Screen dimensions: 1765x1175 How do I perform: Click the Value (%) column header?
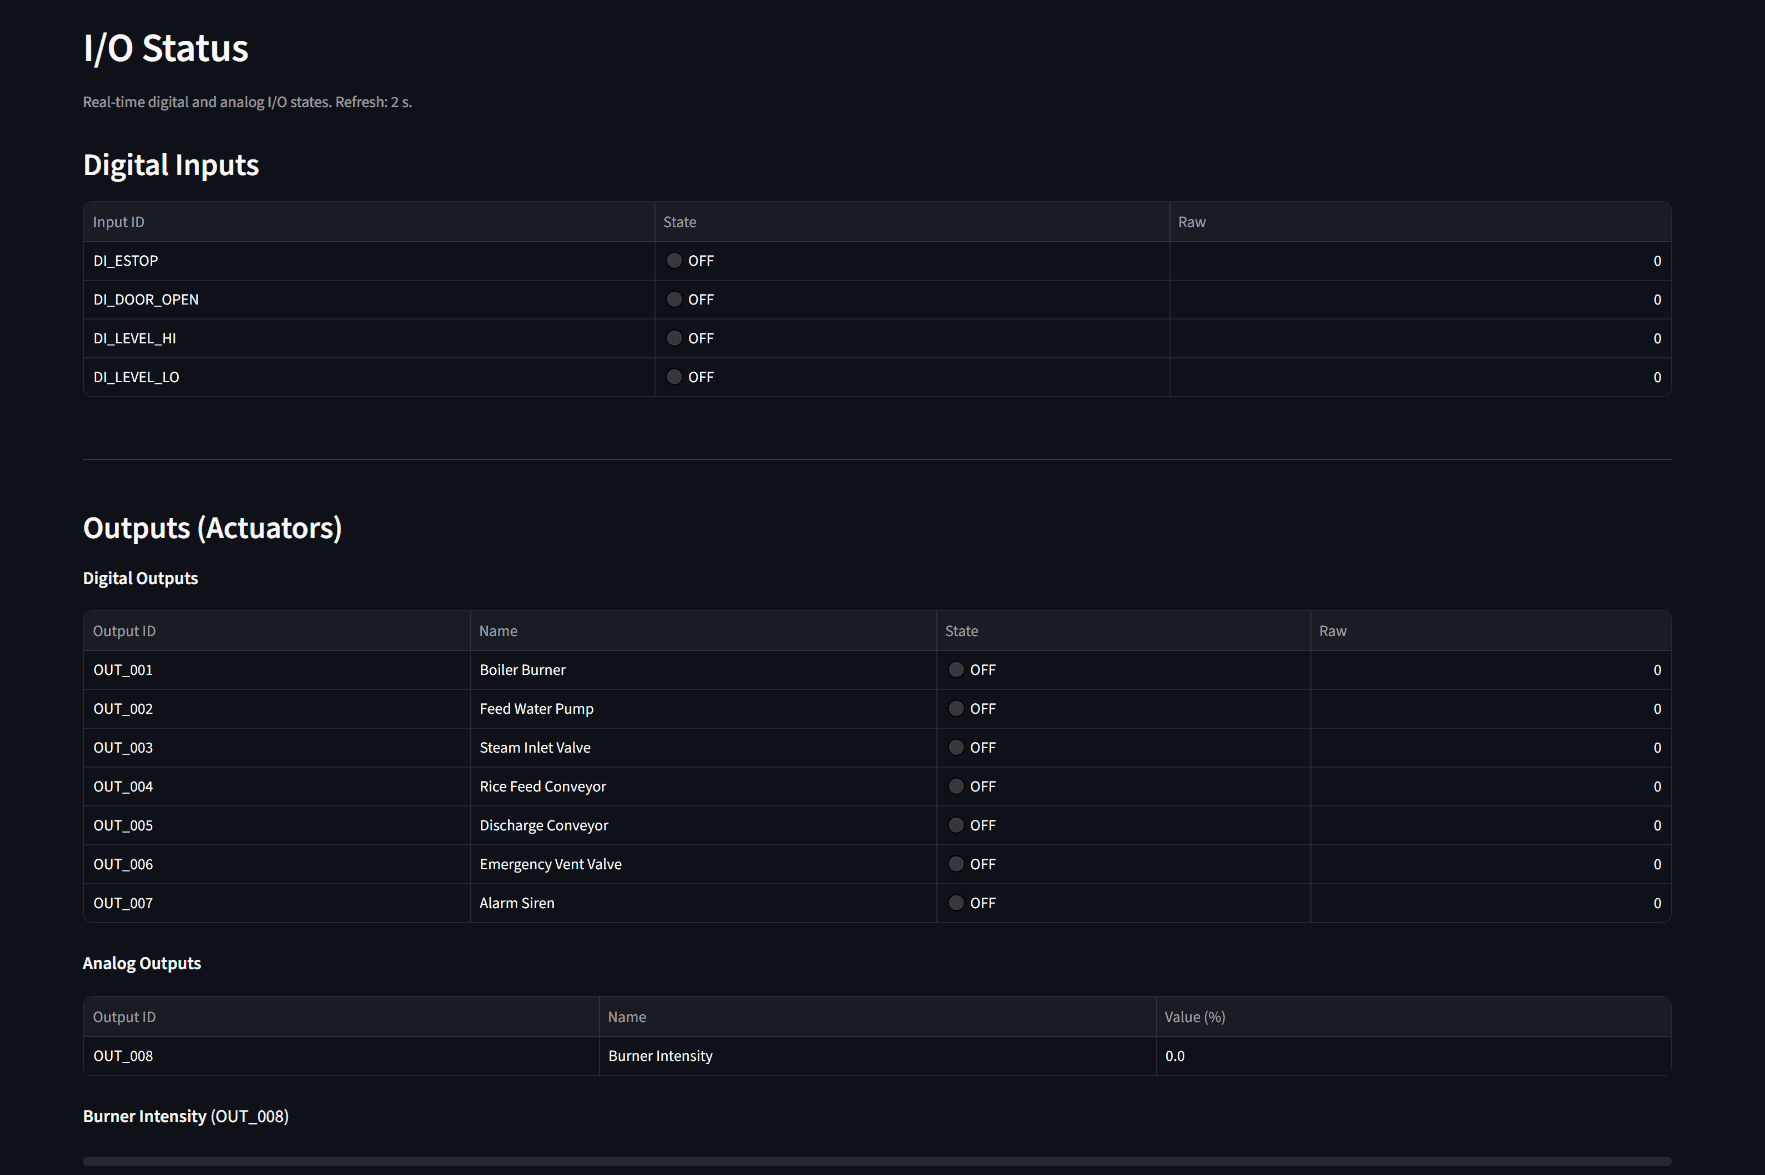click(1194, 1016)
